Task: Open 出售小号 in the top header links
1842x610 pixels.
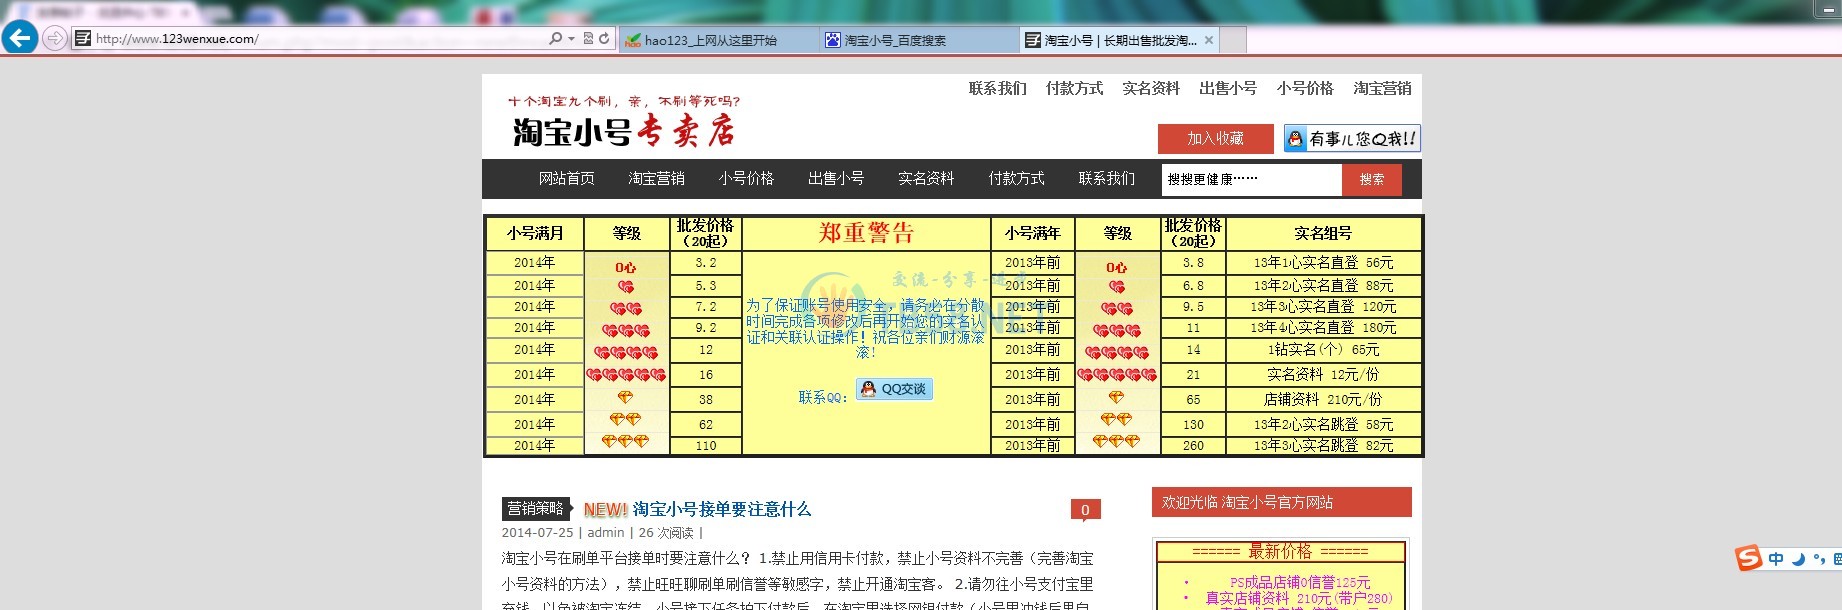Action: coord(1228,88)
